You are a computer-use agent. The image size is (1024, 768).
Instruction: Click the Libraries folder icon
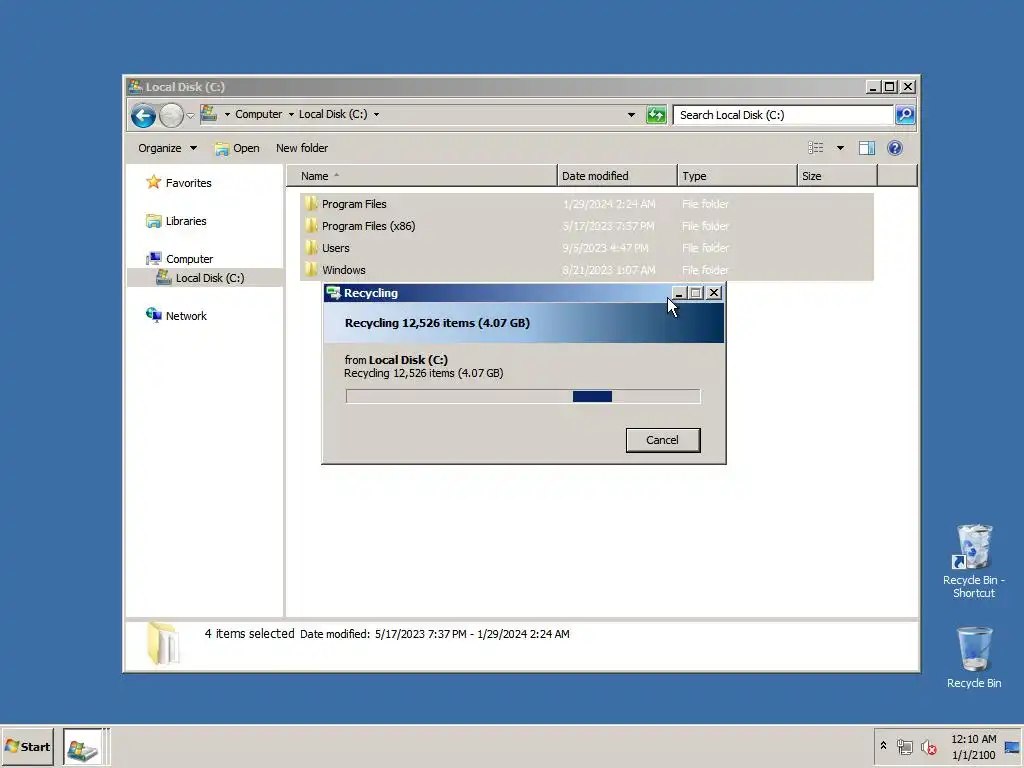point(153,221)
